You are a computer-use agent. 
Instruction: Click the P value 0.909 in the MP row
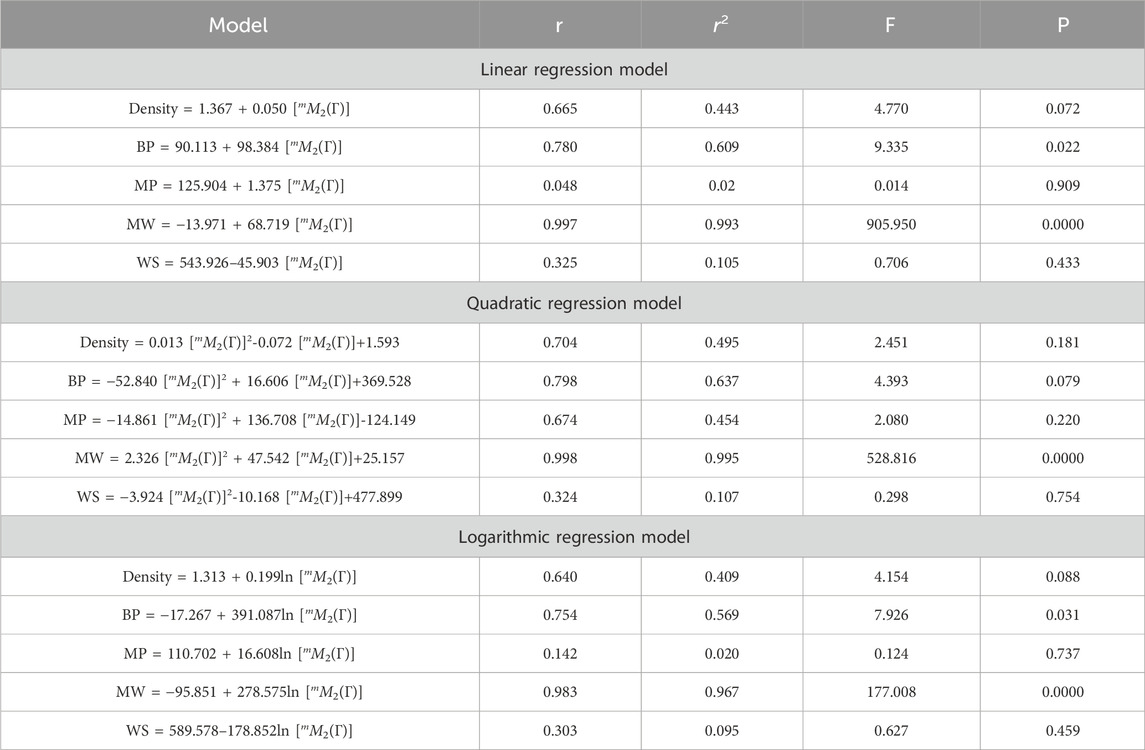tap(1062, 185)
